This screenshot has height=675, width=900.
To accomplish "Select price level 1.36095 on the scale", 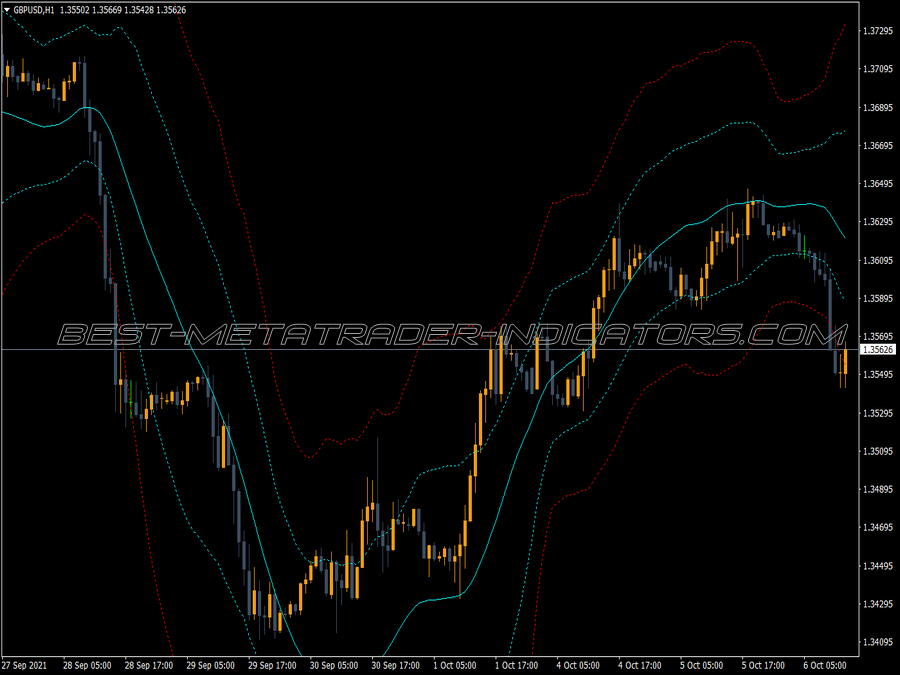I will click(x=878, y=260).
